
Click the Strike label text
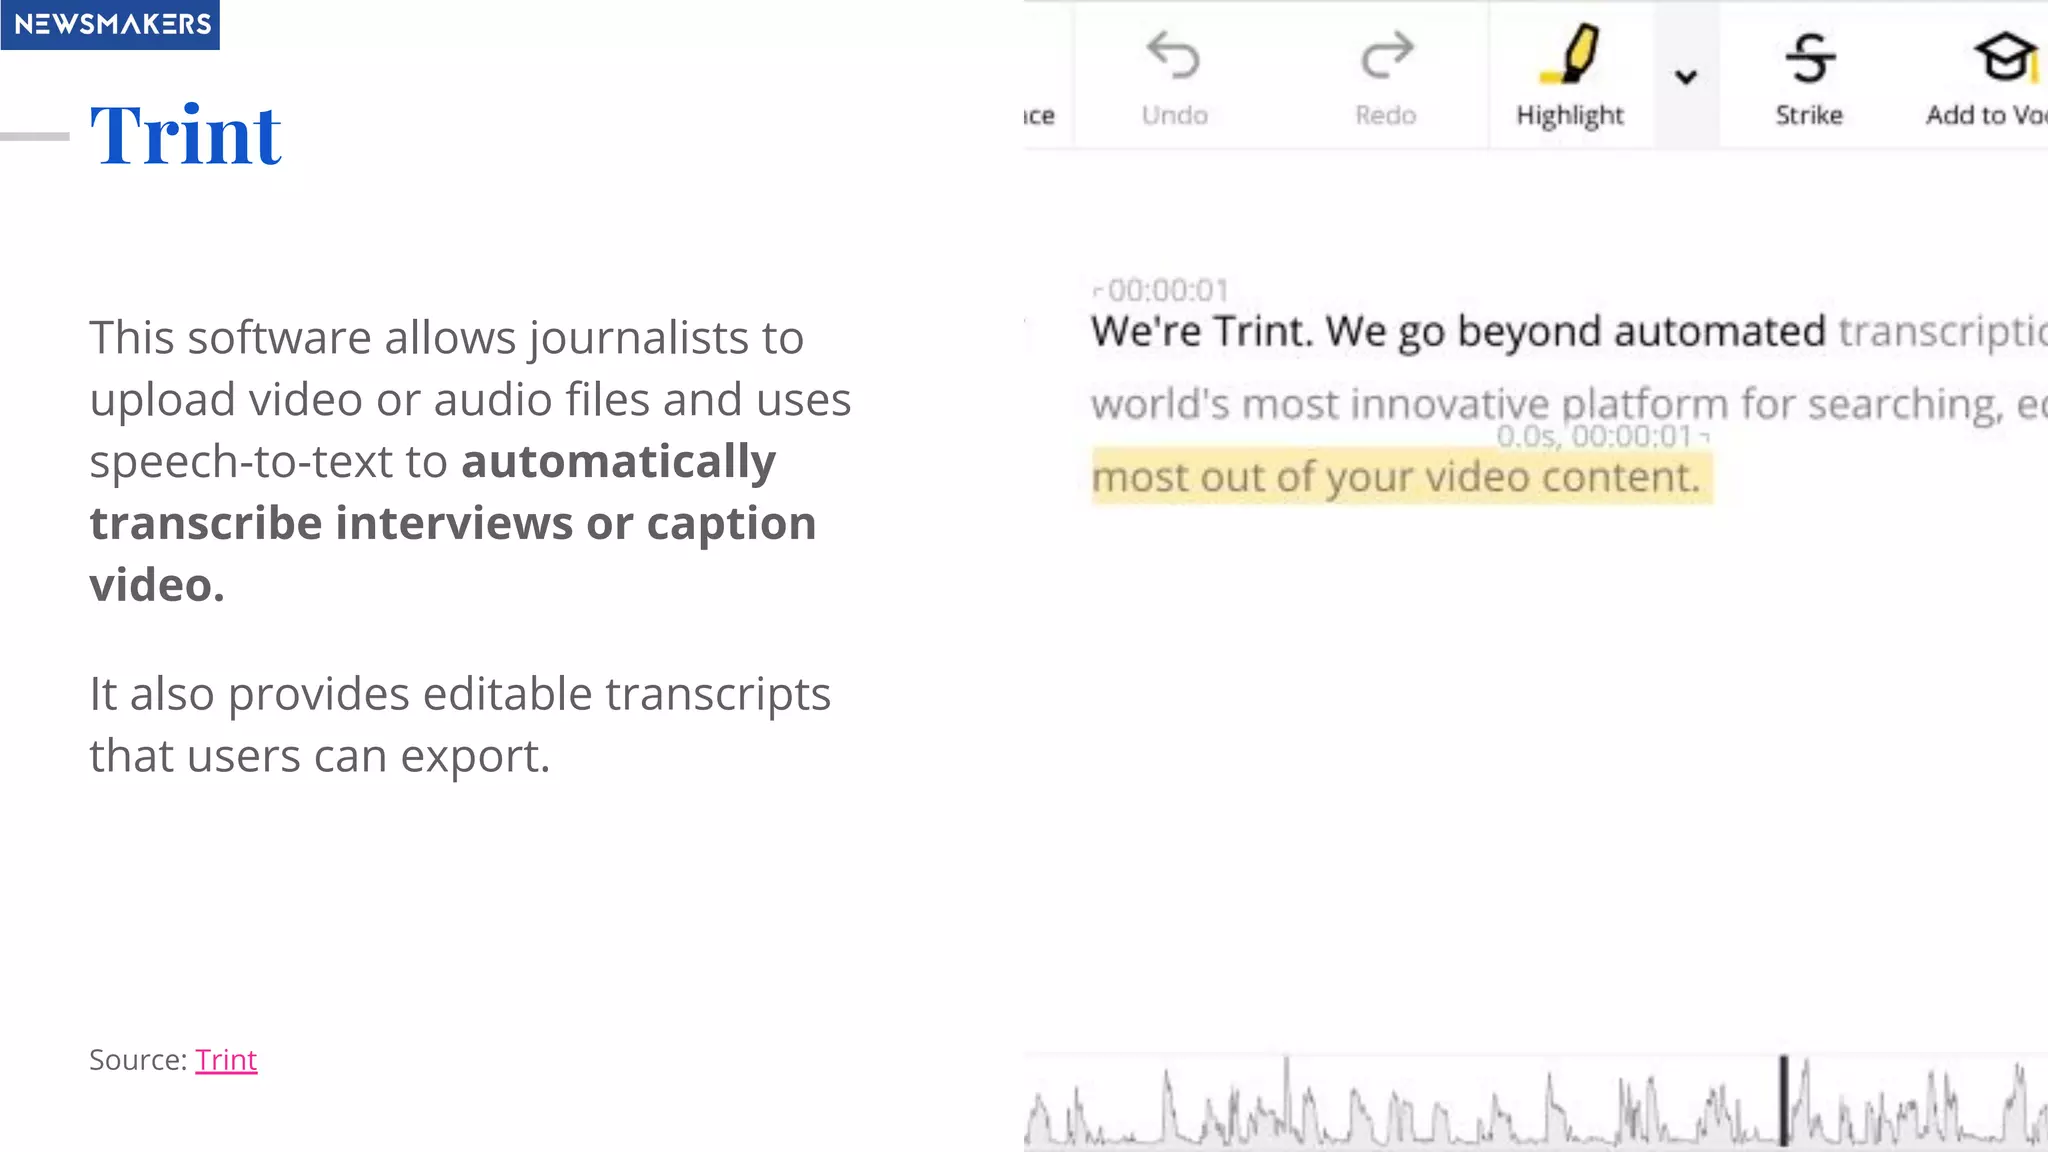click(x=1809, y=116)
